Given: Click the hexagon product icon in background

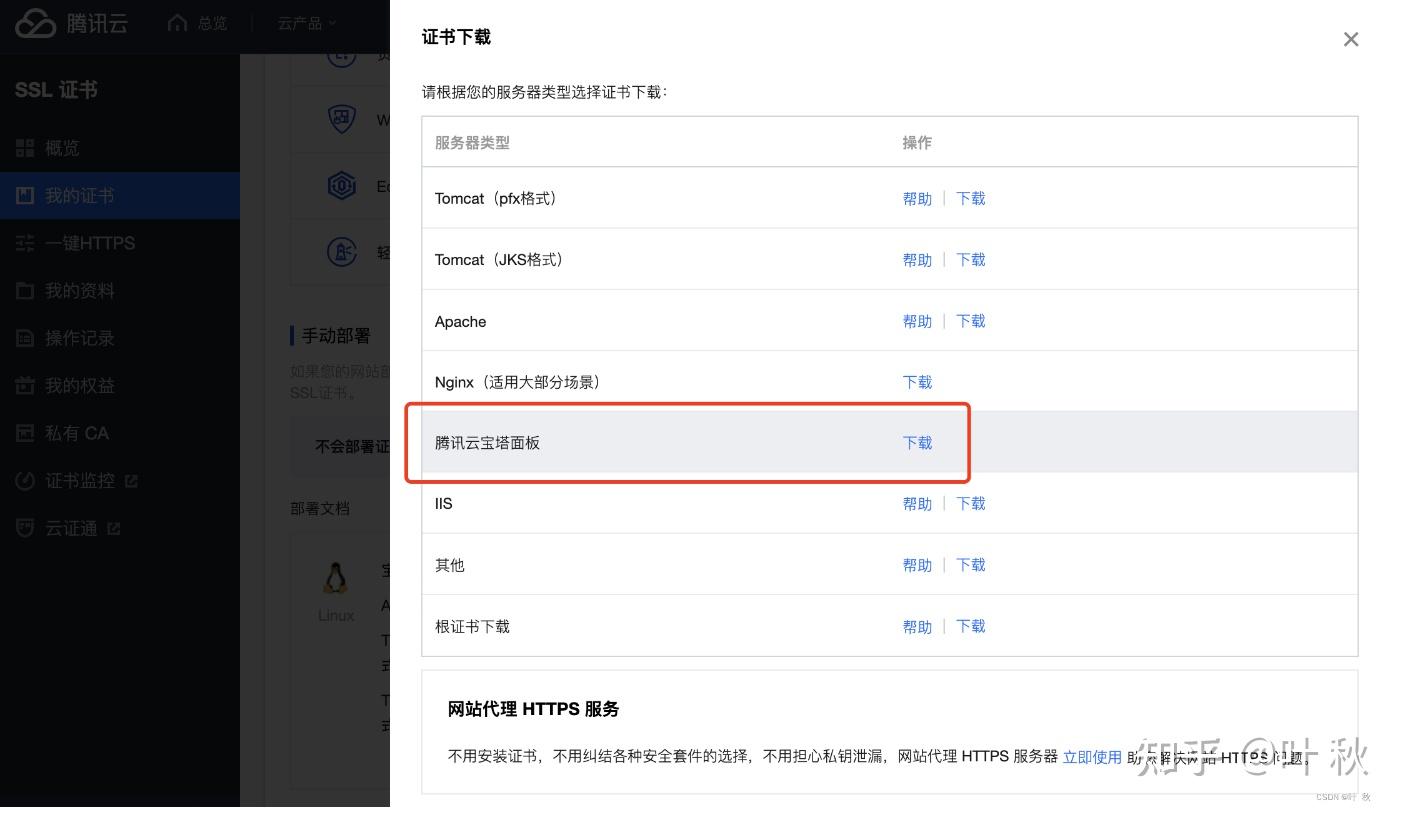Looking at the screenshot, I should point(342,186).
